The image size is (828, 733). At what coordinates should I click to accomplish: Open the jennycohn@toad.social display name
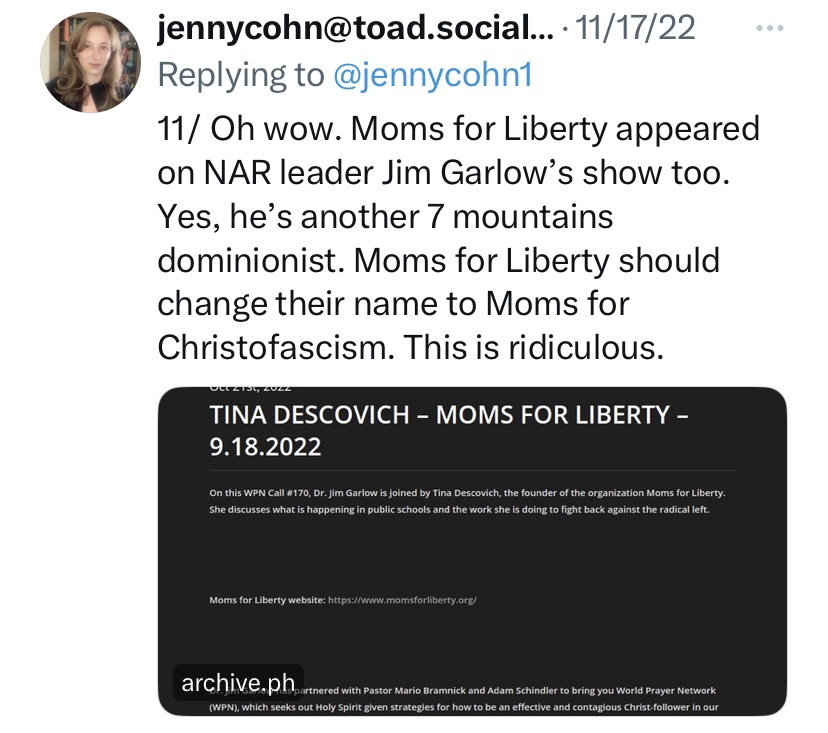coord(355,29)
